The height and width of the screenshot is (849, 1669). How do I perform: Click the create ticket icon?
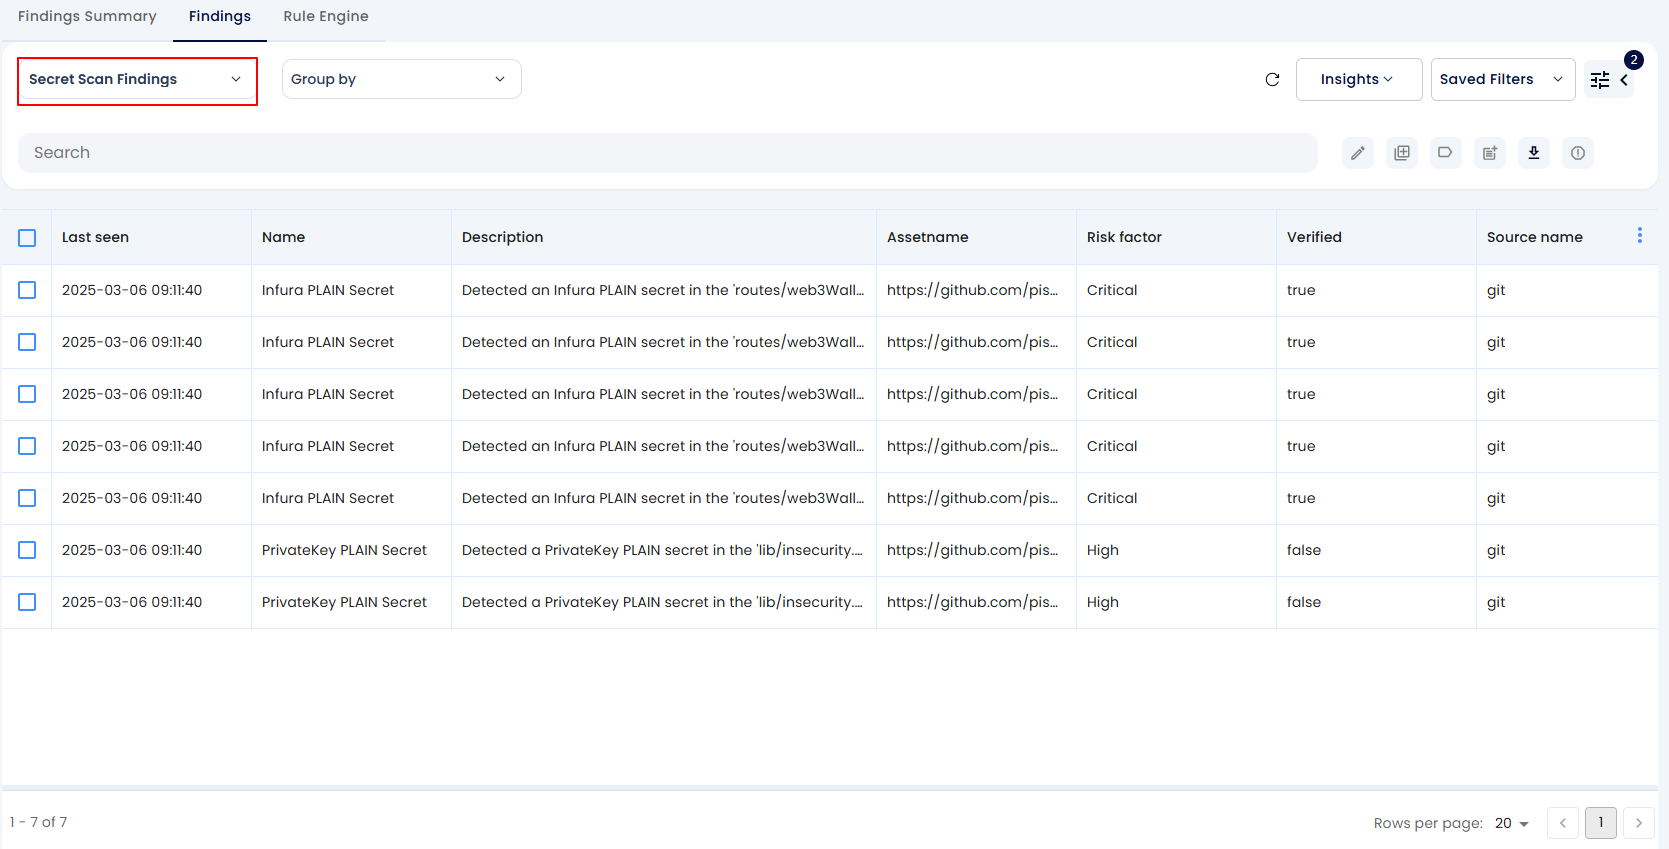click(x=1489, y=153)
